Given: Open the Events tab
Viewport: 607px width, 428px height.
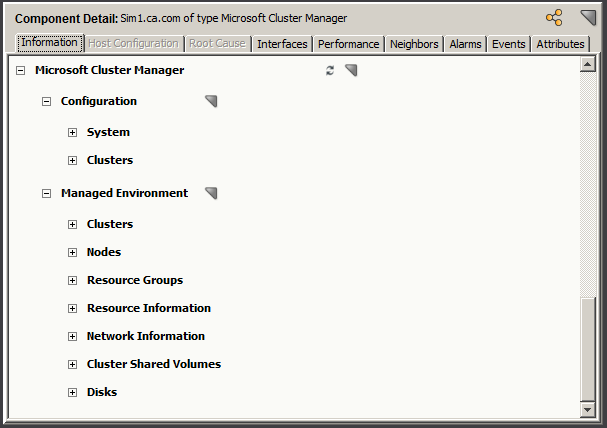Looking at the screenshot, I should tap(509, 44).
